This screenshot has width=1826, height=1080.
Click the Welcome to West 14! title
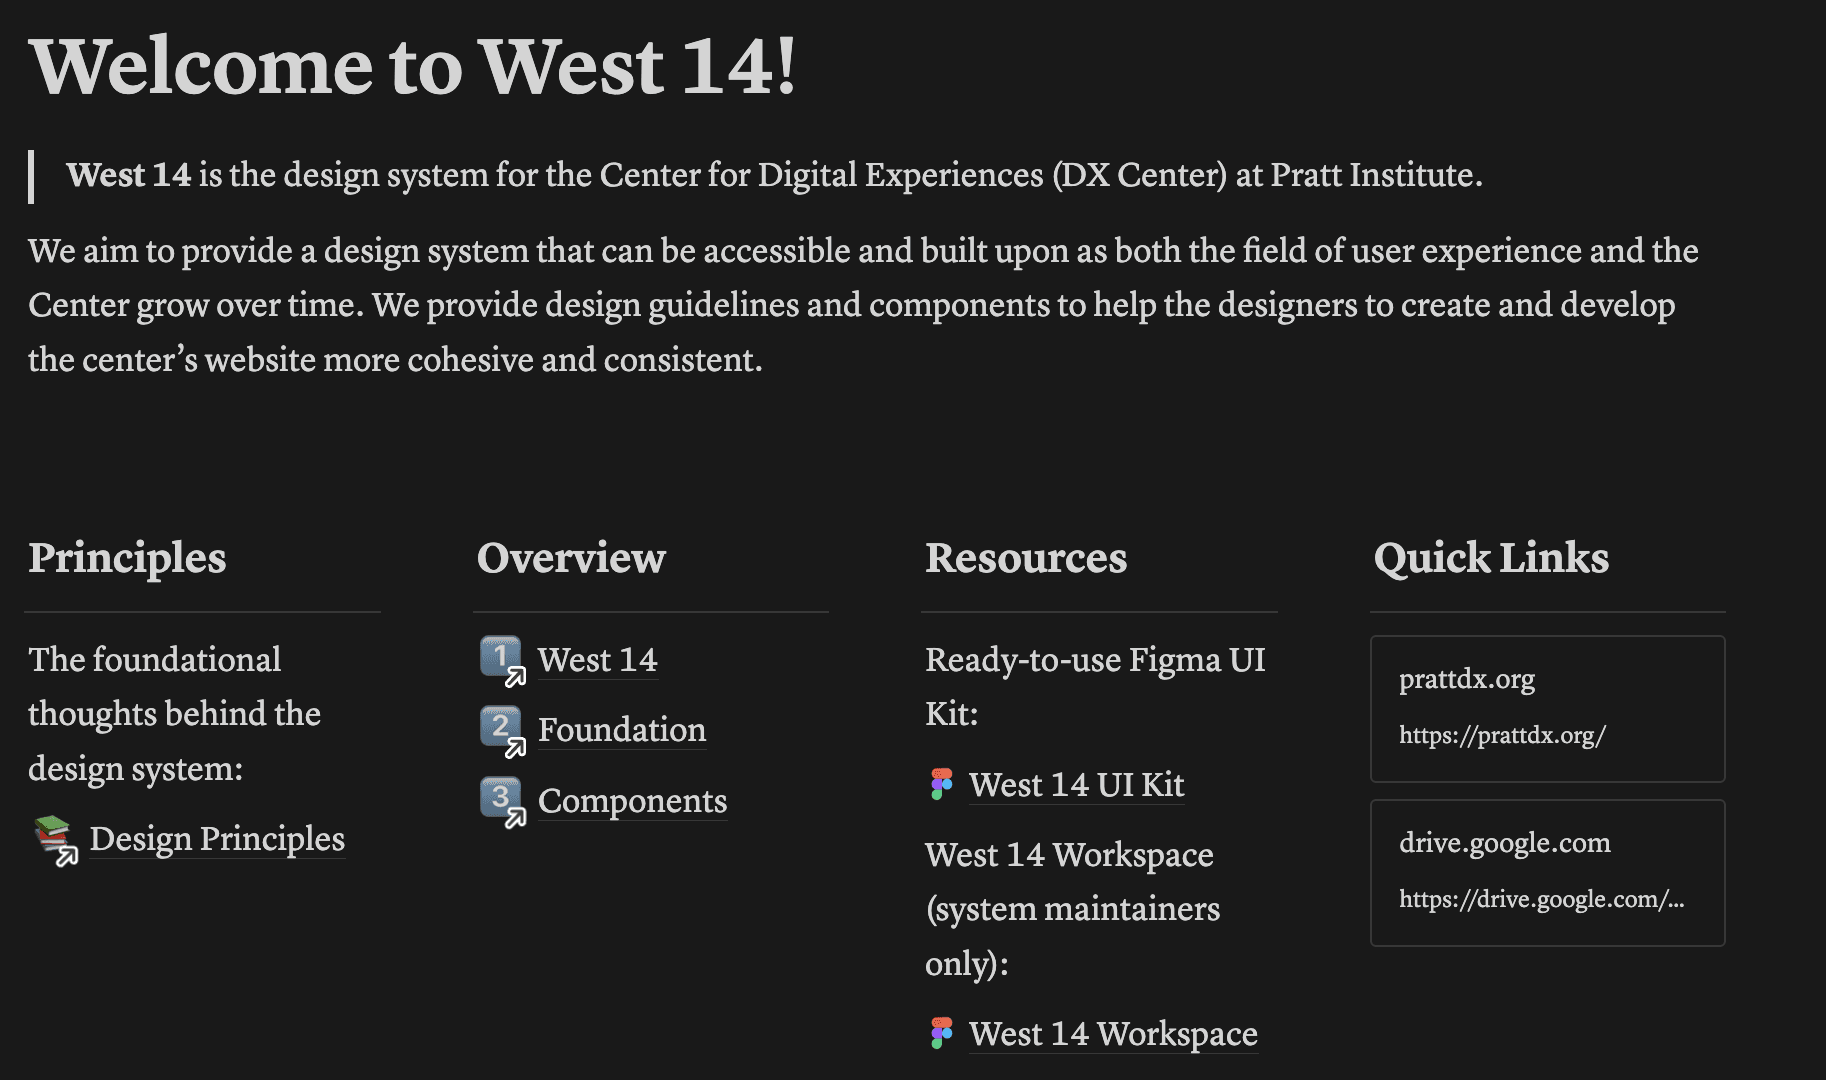click(413, 67)
